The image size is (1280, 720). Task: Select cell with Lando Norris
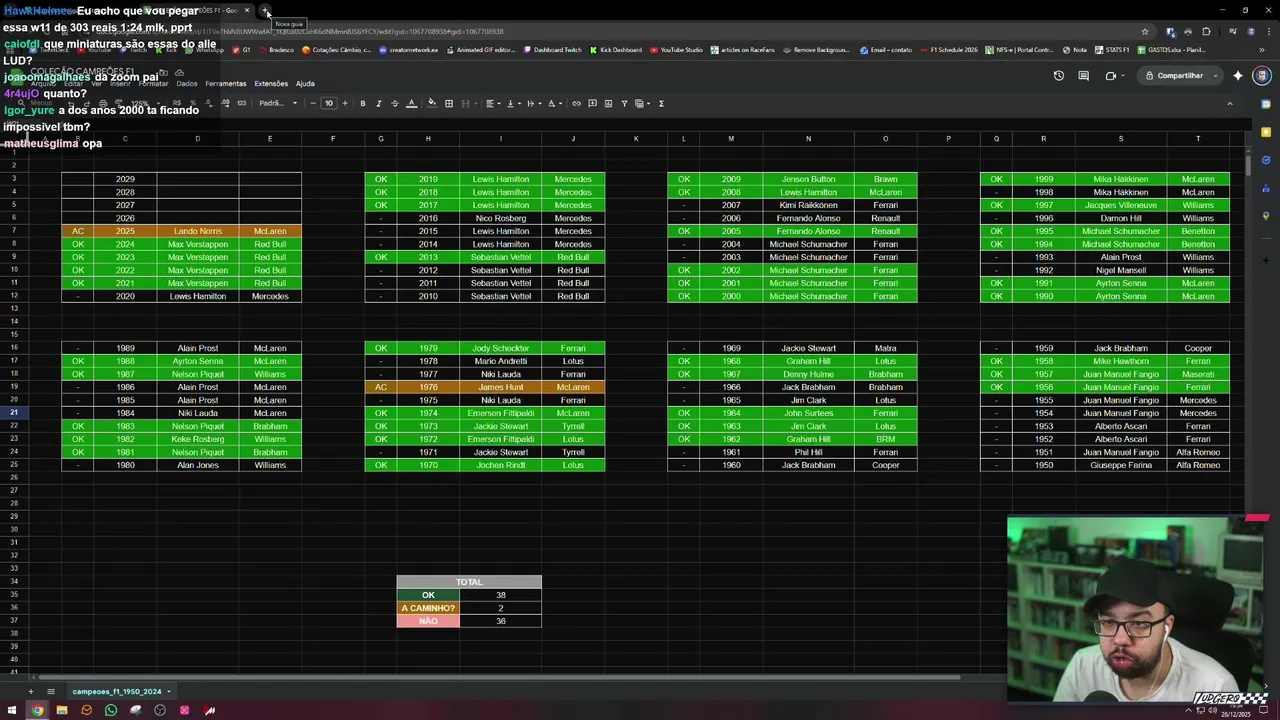(x=197, y=231)
